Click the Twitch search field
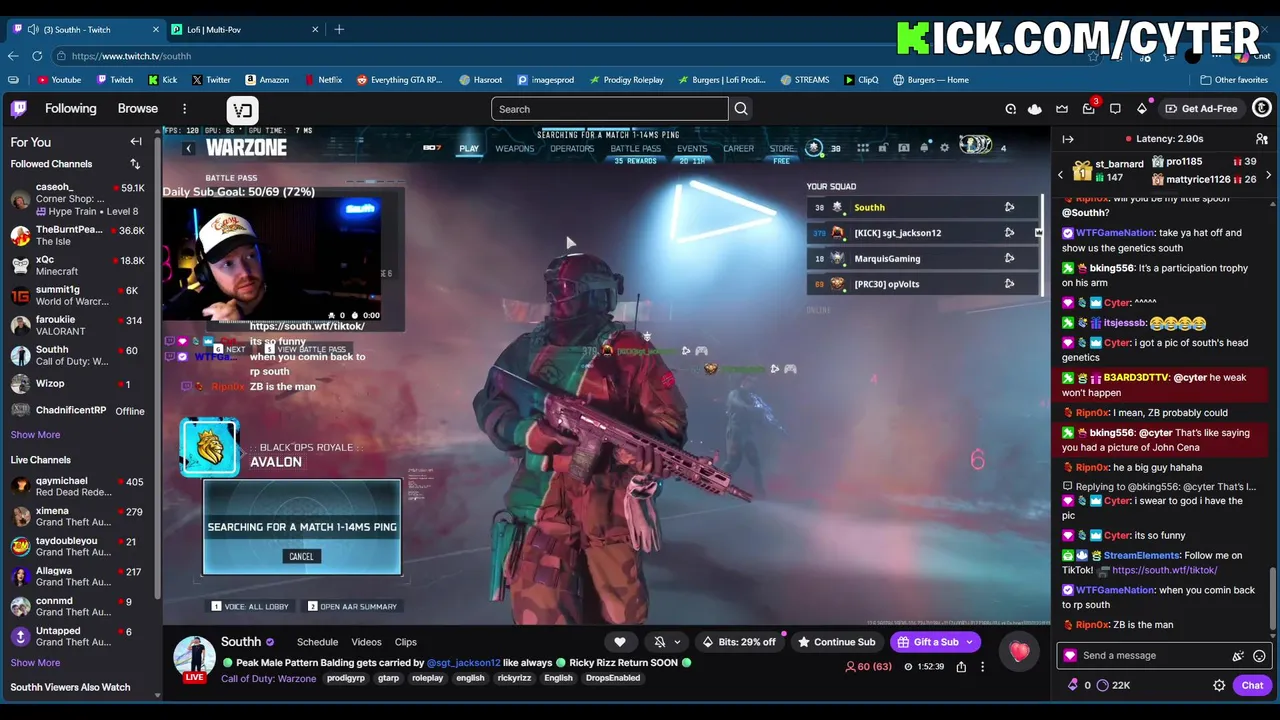Image resolution: width=1280 pixels, height=720 pixels. (x=610, y=109)
